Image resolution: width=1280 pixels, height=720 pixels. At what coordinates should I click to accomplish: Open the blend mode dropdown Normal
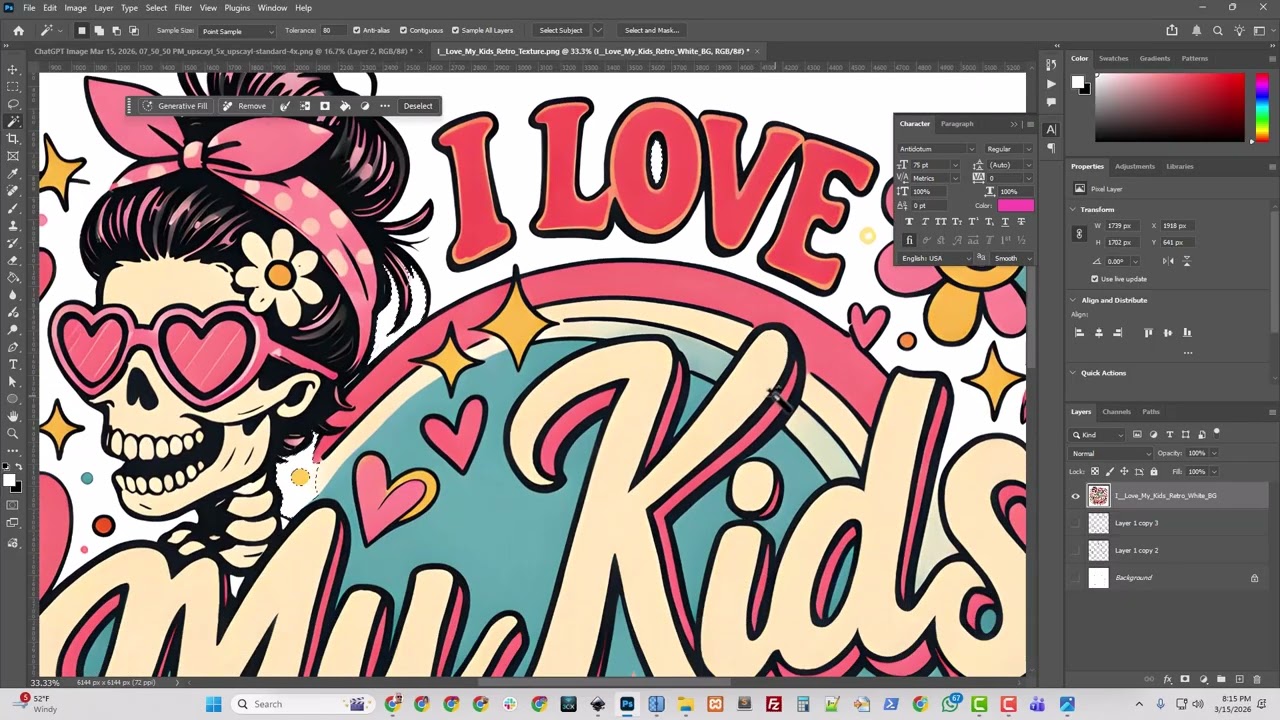1111,454
